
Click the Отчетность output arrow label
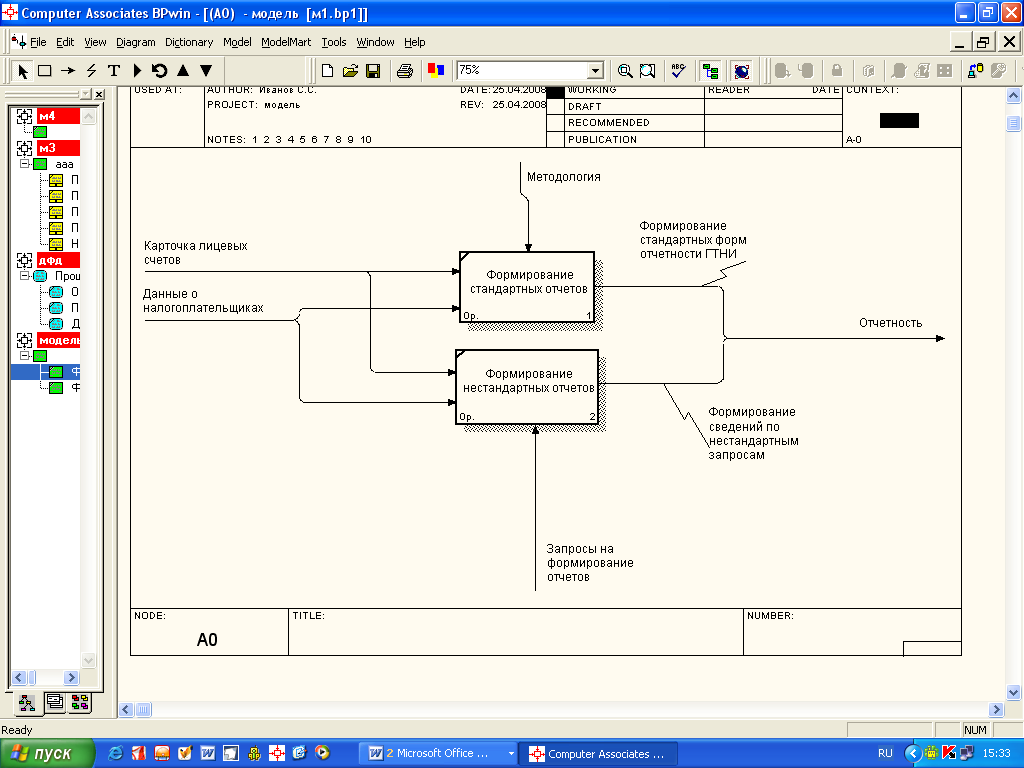coord(890,323)
